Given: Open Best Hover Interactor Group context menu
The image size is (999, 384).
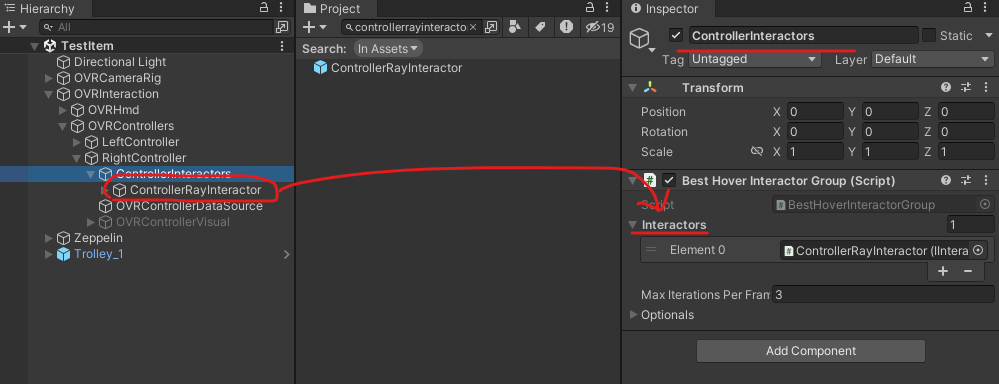Looking at the screenshot, I should pyautogui.click(x=986, y=180).
